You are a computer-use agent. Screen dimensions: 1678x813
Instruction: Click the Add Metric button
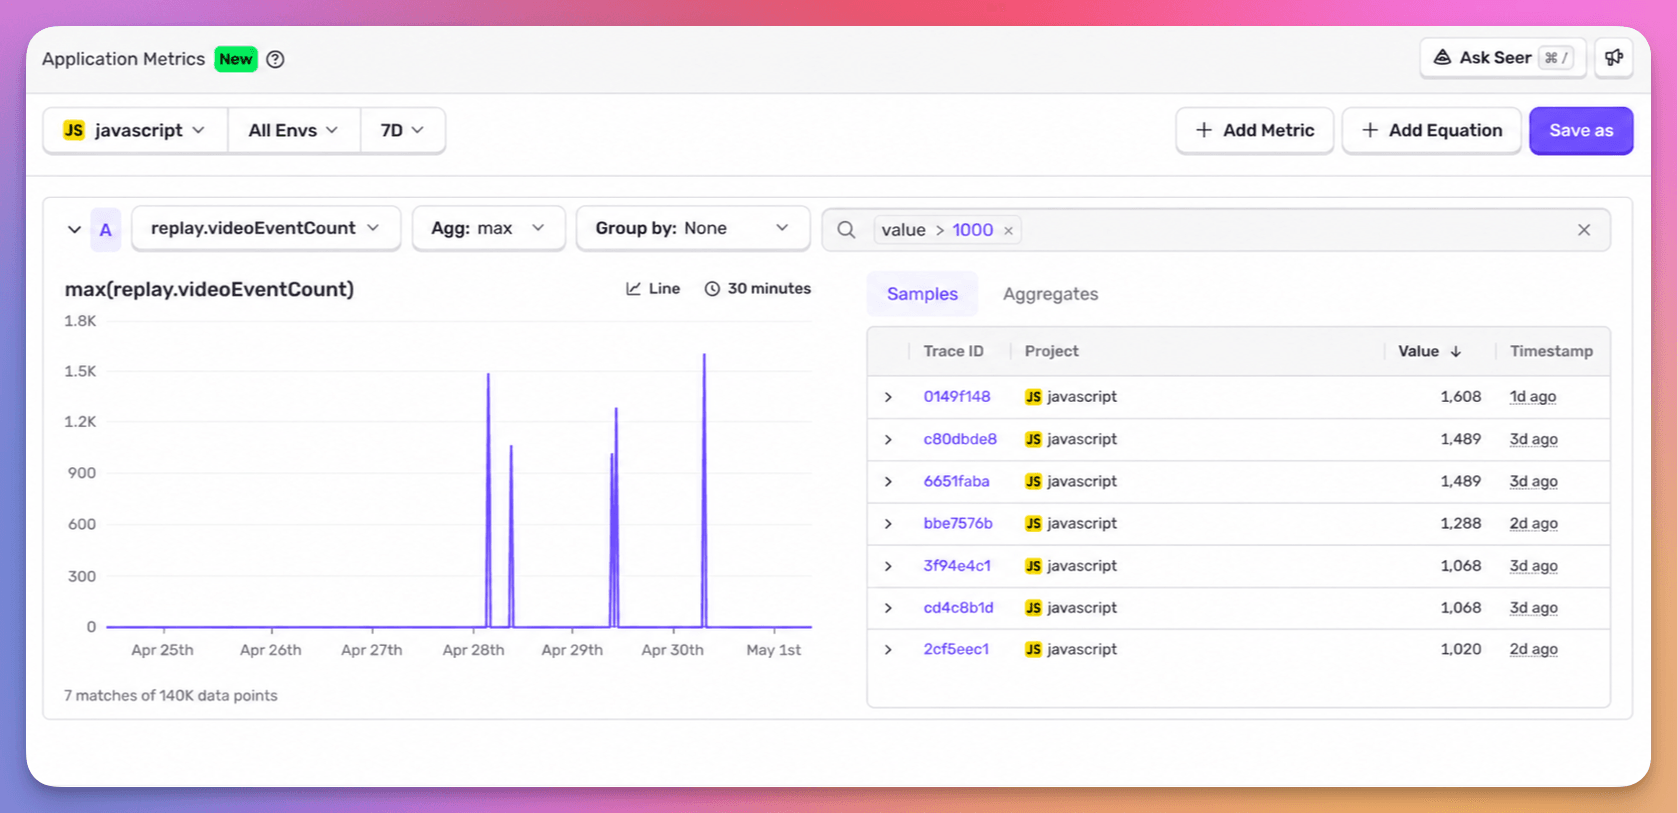pos(1255,130)
